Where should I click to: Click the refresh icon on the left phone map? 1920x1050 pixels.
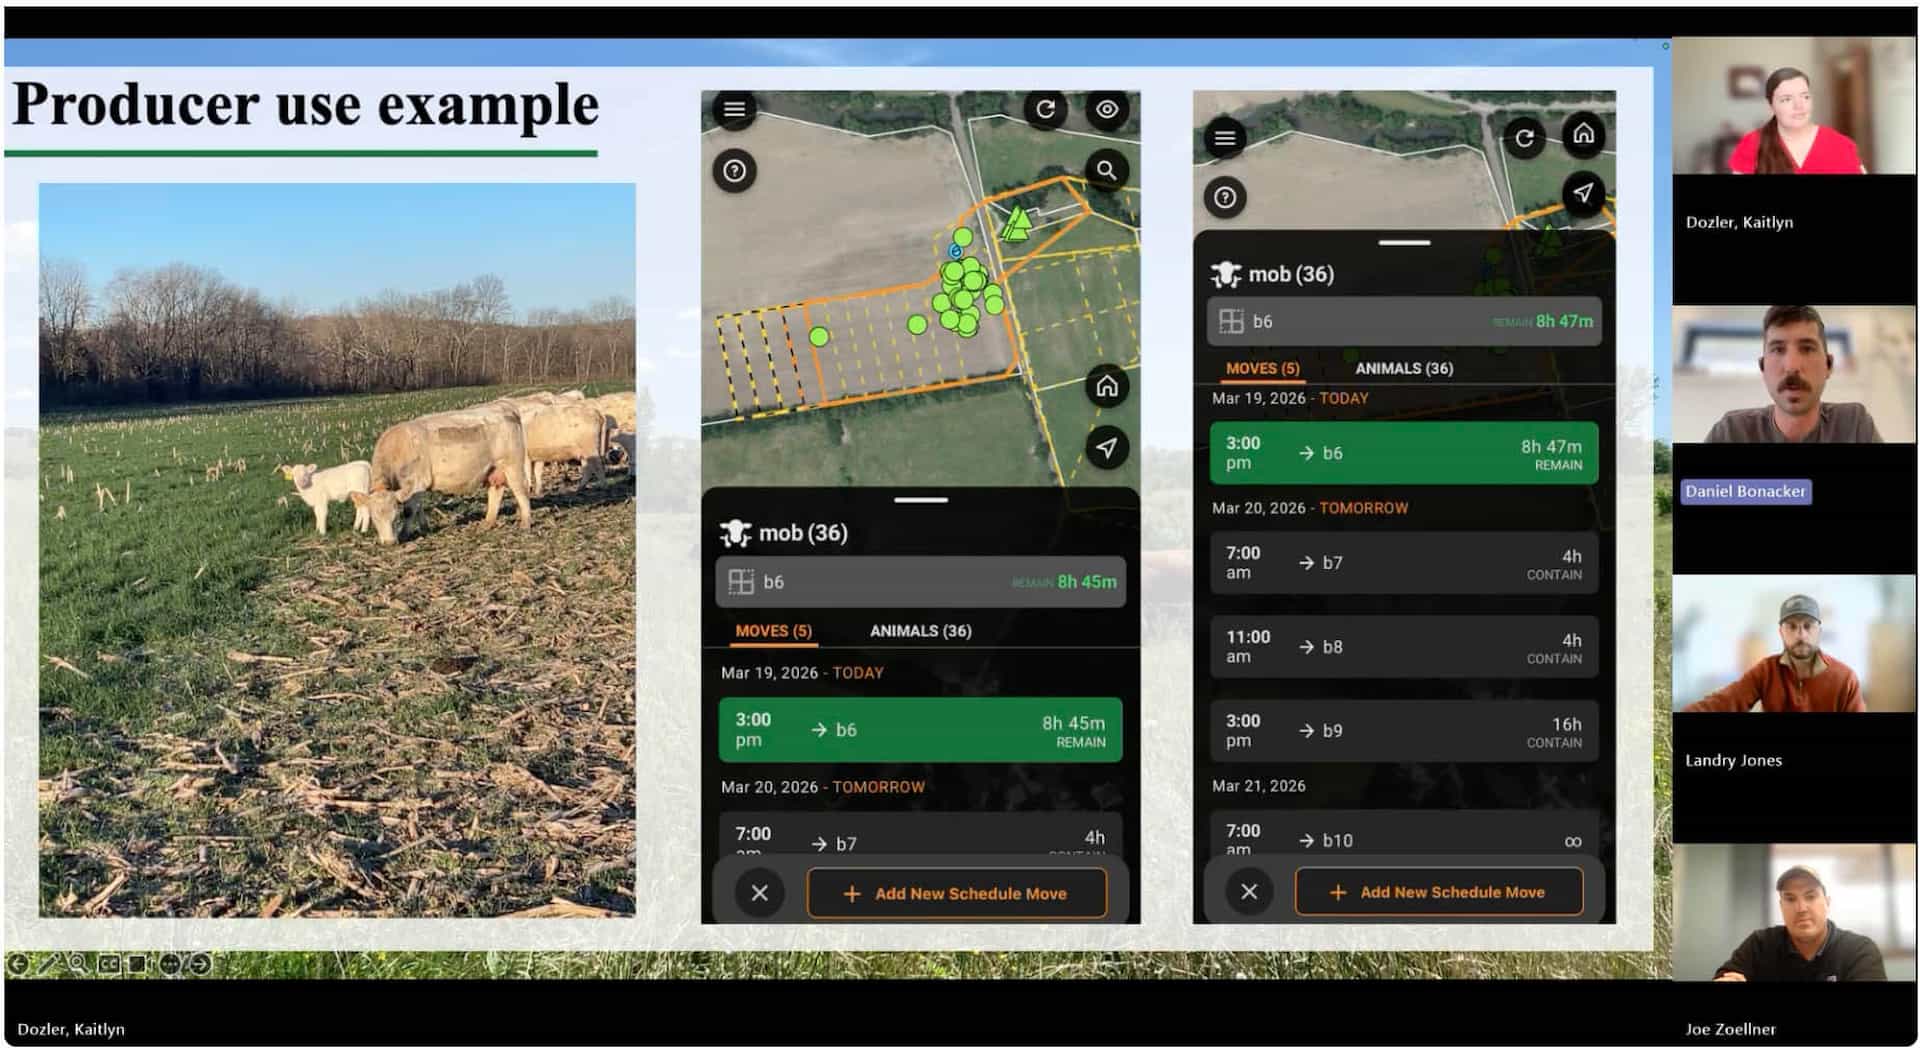(x=1045, y=109)
